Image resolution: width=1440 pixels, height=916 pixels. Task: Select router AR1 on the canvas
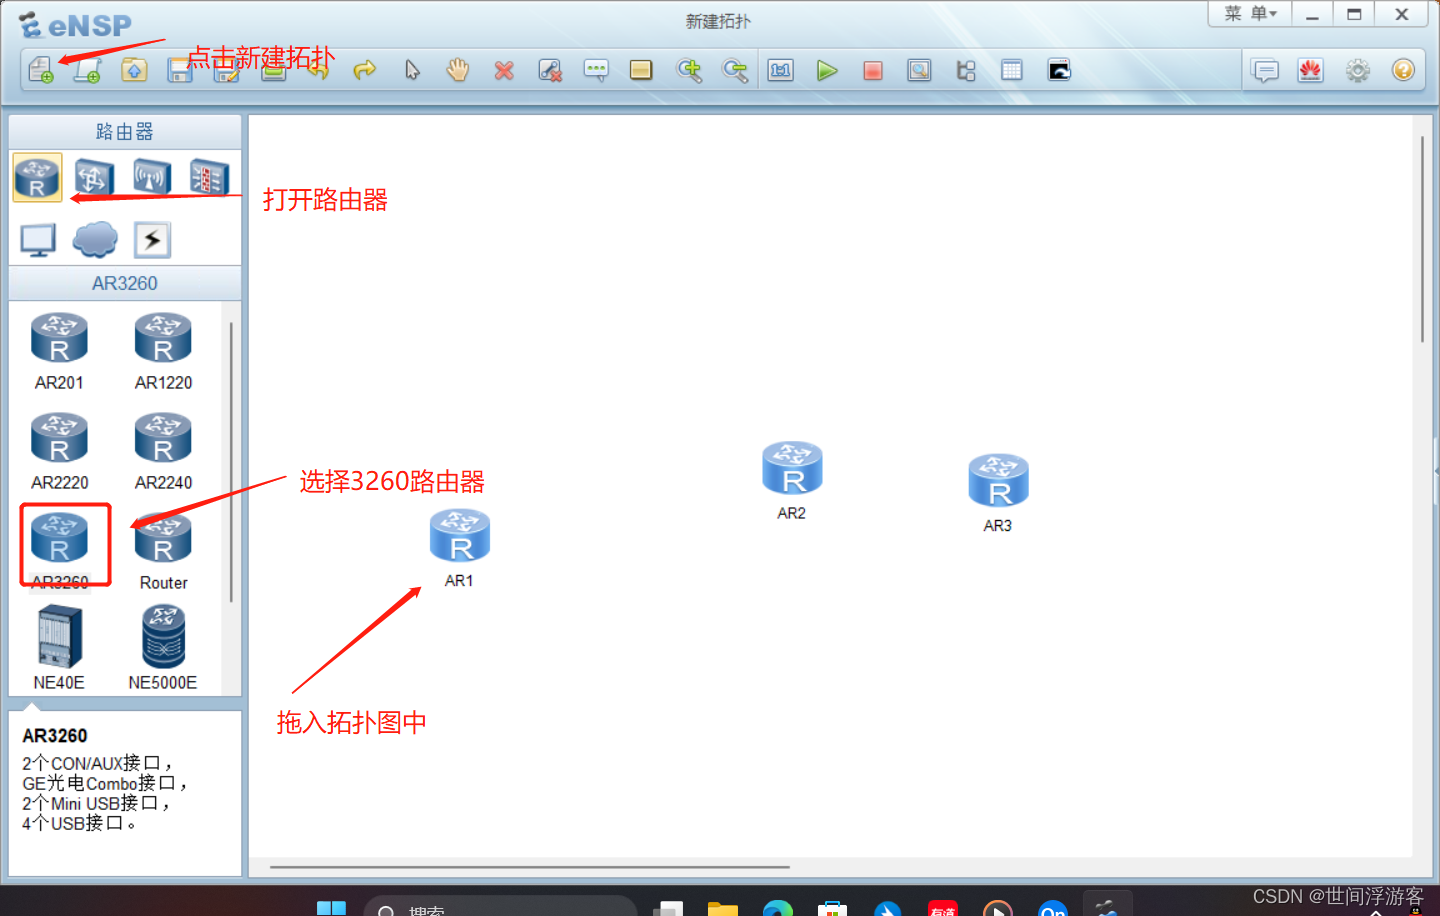(460, 536)
